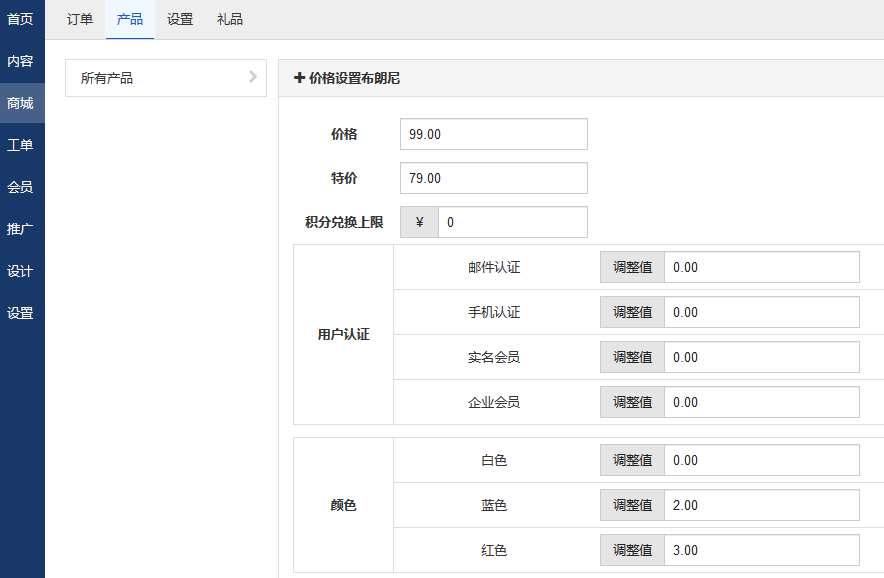Image resolution: width=884 pixels, height=578 pixels.
Task: Open 工单 sidebar section
Action: pos(21,145)
